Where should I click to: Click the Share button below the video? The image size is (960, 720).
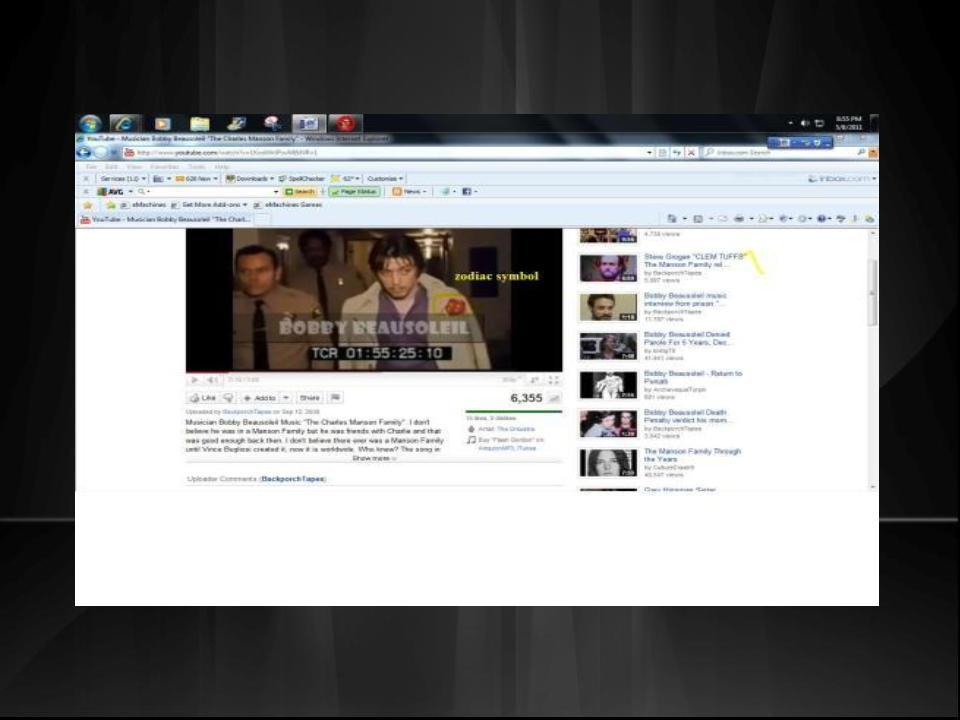[309, 398]
